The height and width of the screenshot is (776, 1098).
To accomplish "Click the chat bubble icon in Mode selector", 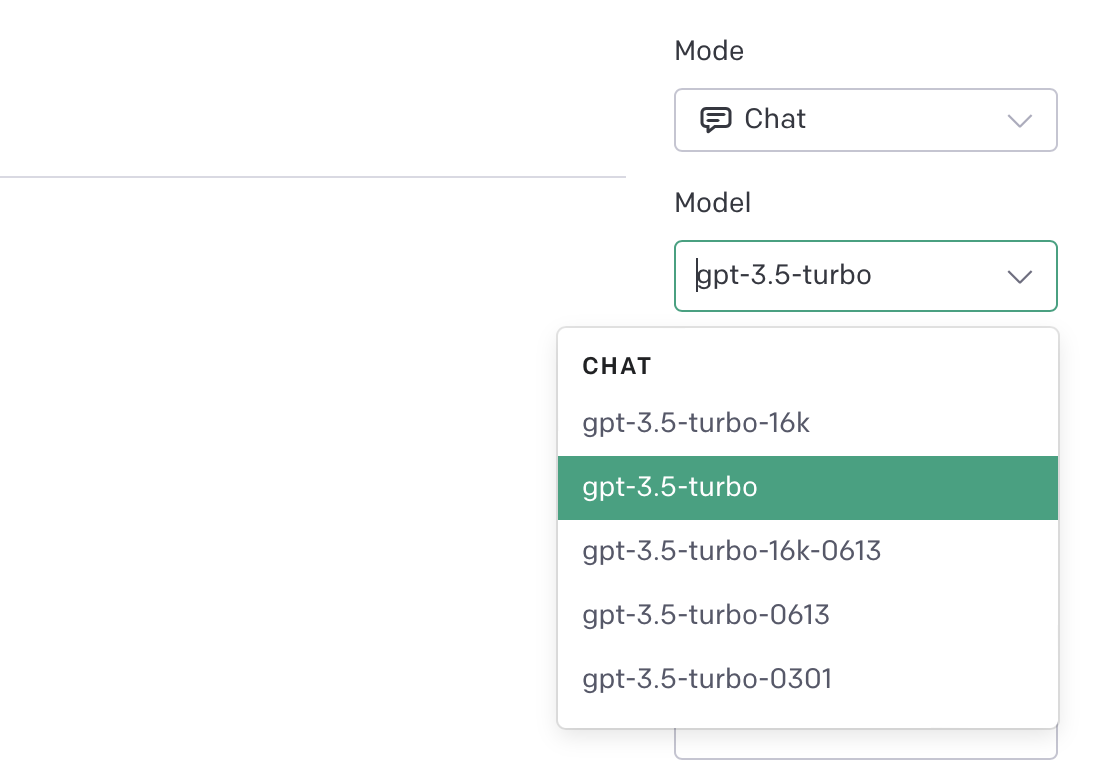I will click(715, 120).
